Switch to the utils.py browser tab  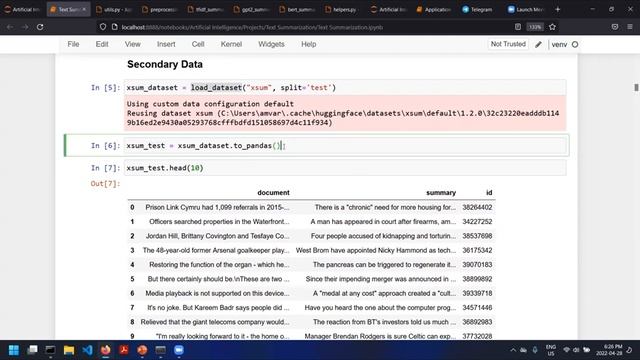(x=114, y=9)
